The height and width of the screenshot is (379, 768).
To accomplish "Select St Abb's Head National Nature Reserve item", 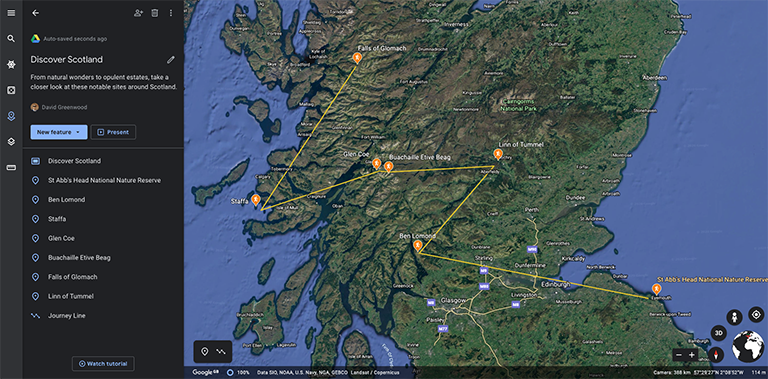I will [103, 180].
